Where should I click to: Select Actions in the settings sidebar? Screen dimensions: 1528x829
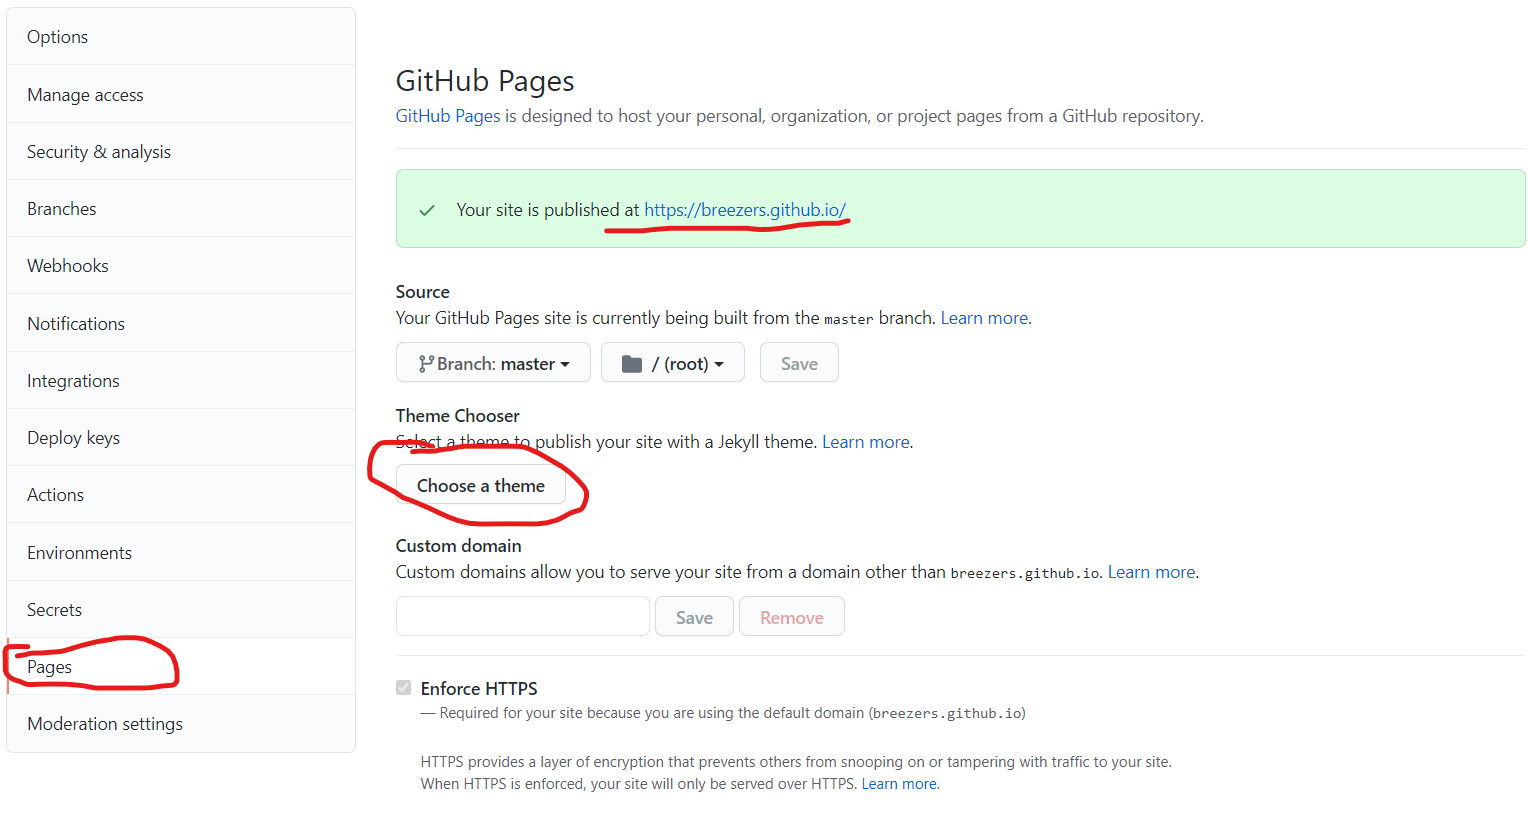[181, 495]
